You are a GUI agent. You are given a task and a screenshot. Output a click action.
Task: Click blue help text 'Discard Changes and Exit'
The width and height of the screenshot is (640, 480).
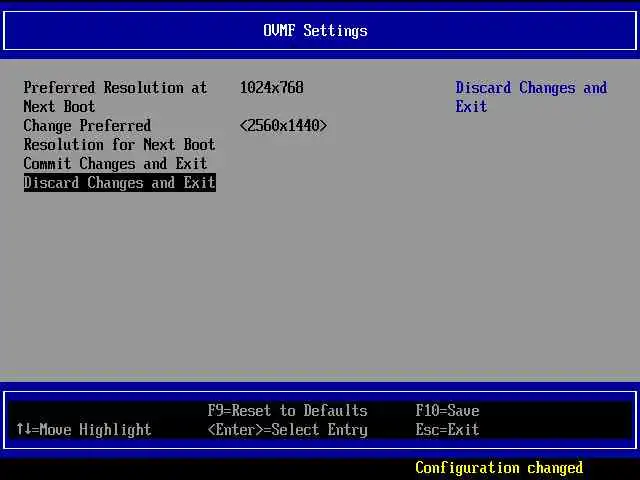tap(531, 97)
